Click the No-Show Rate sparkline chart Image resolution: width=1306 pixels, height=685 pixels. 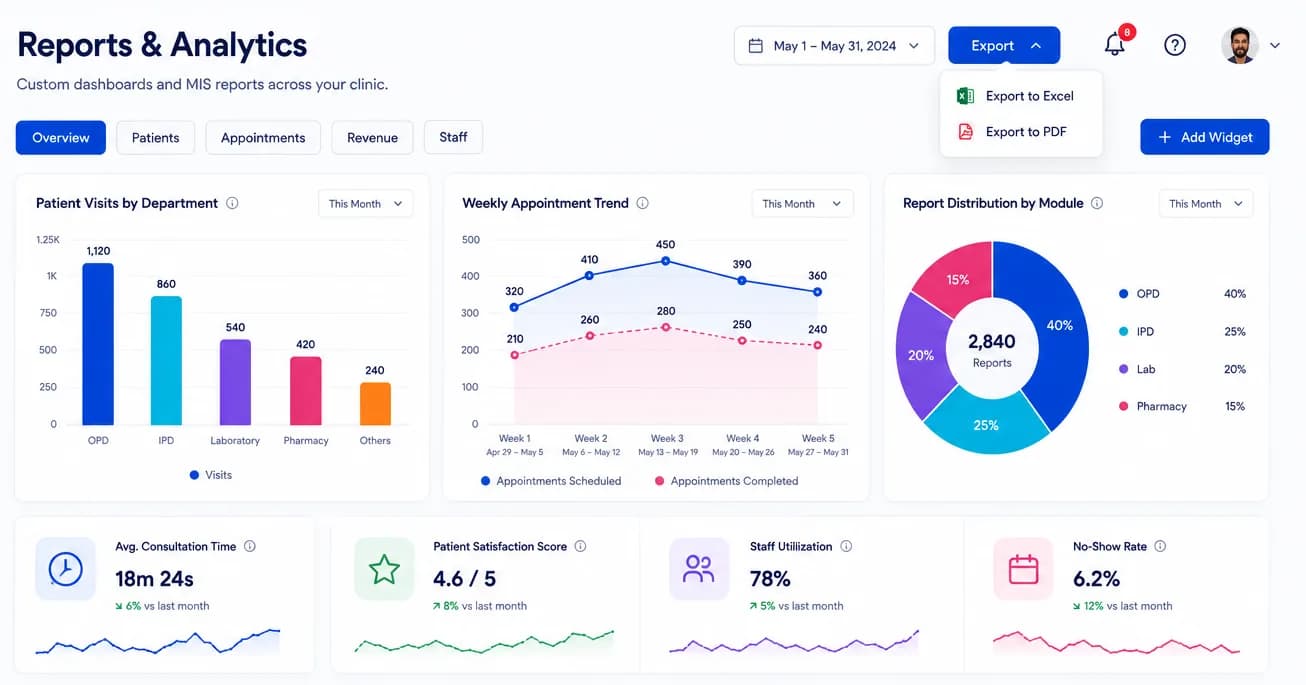[1116, 642]
